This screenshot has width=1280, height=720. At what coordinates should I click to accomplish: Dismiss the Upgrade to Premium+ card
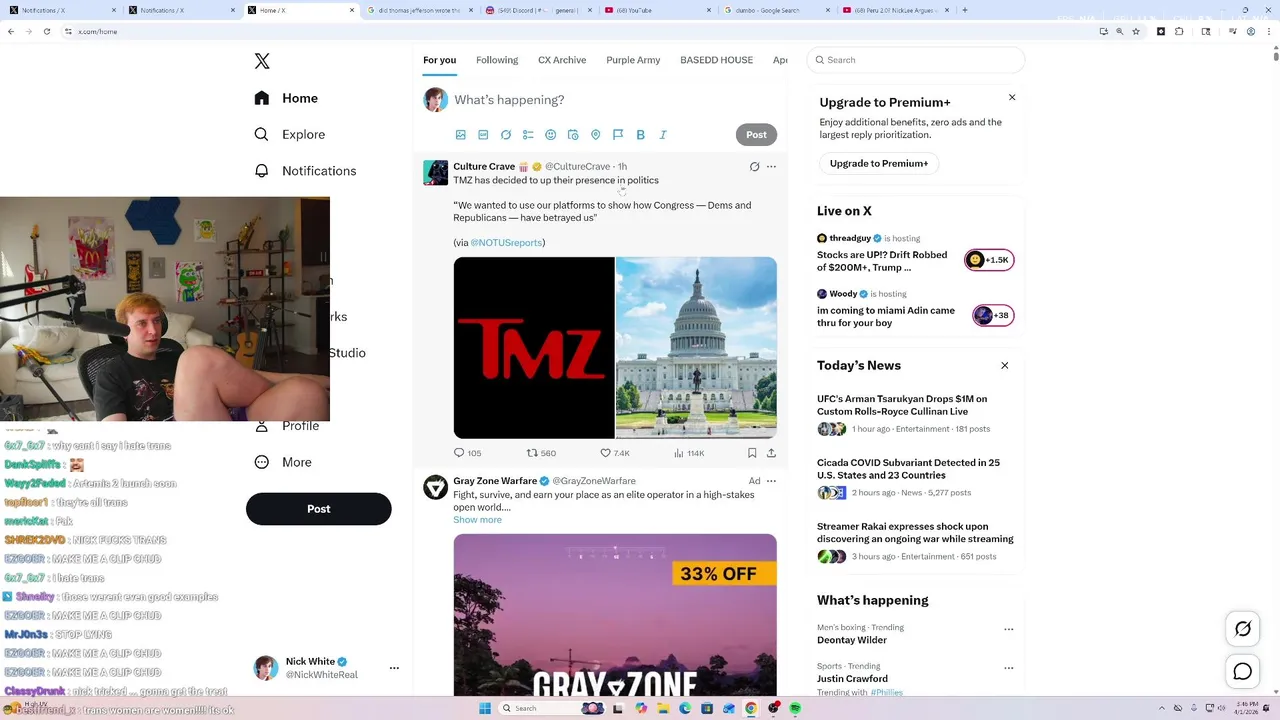(1012, 97)
